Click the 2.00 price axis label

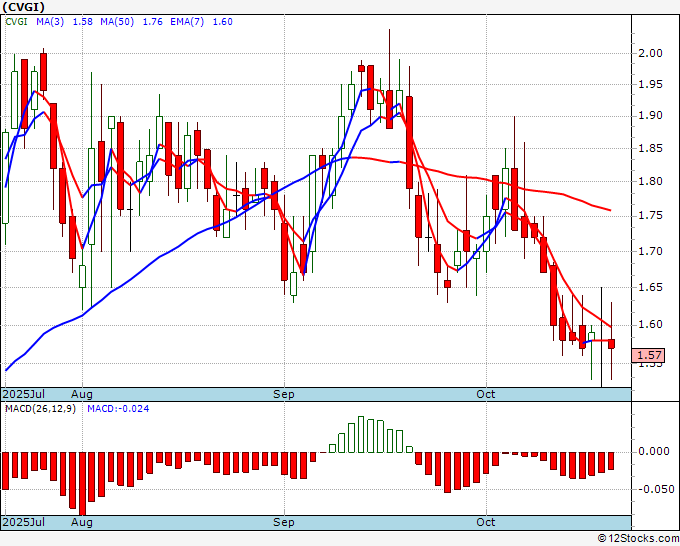[x=651, y=53]
